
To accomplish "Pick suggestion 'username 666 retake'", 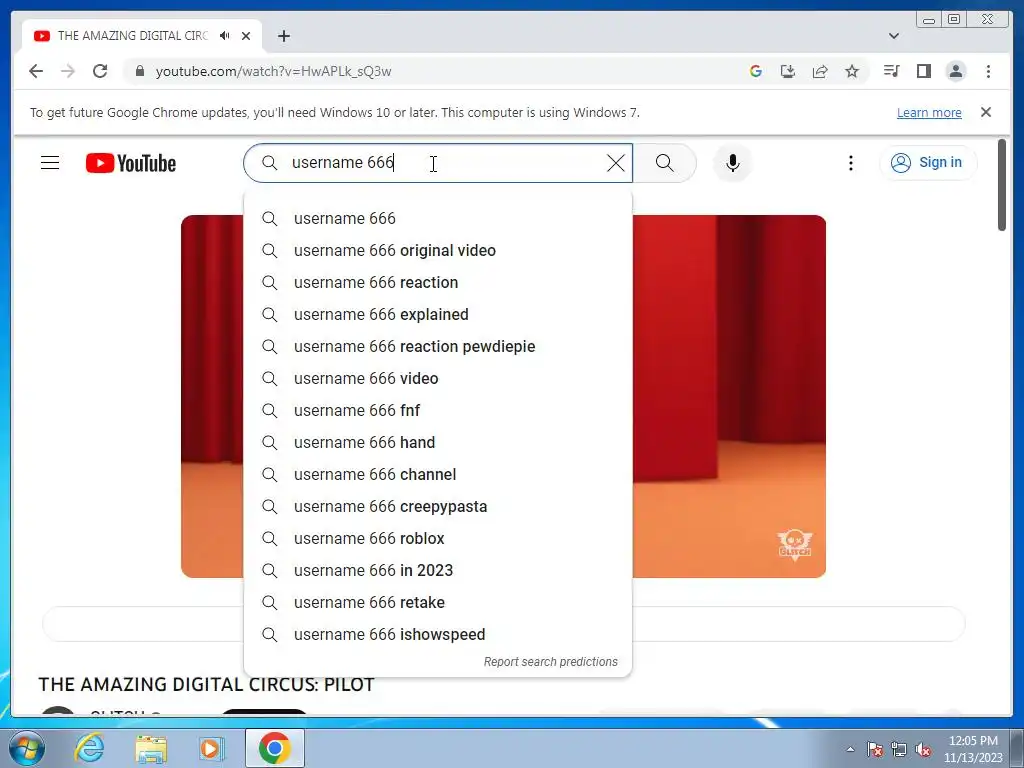I will tap(438, 602).
